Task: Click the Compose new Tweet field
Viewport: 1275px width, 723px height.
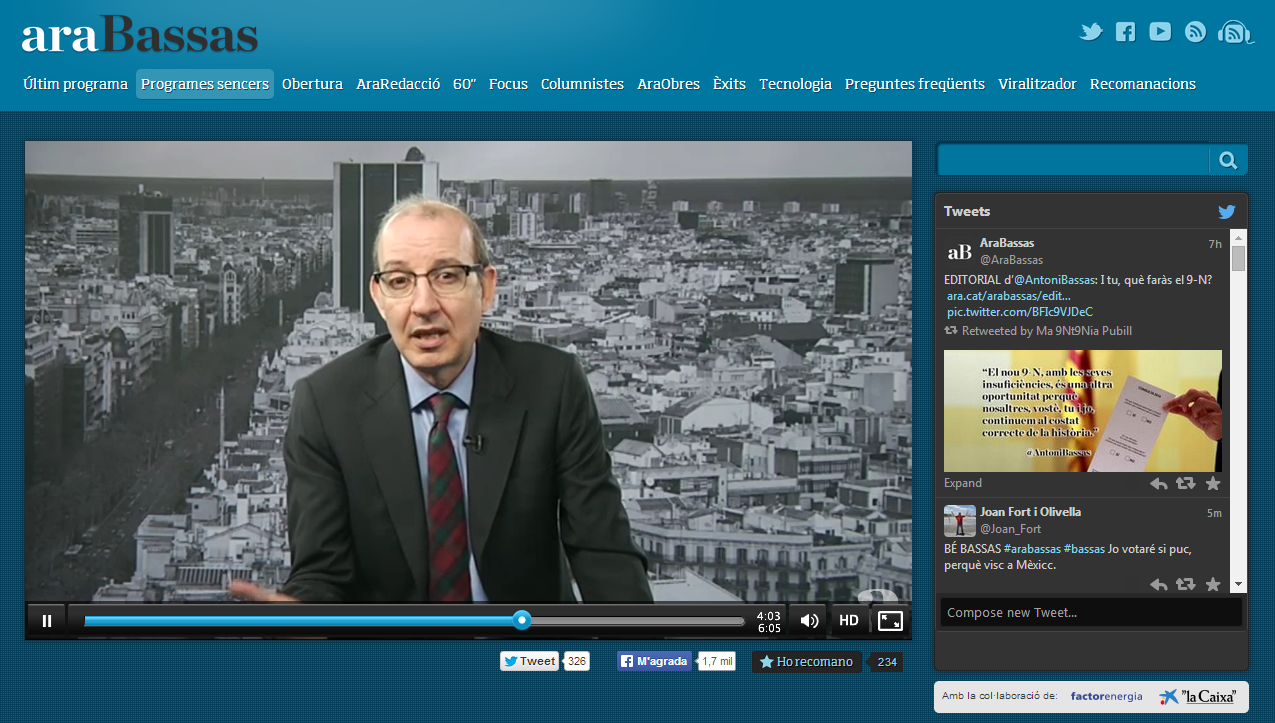Action: click(x=1090, y=613)
